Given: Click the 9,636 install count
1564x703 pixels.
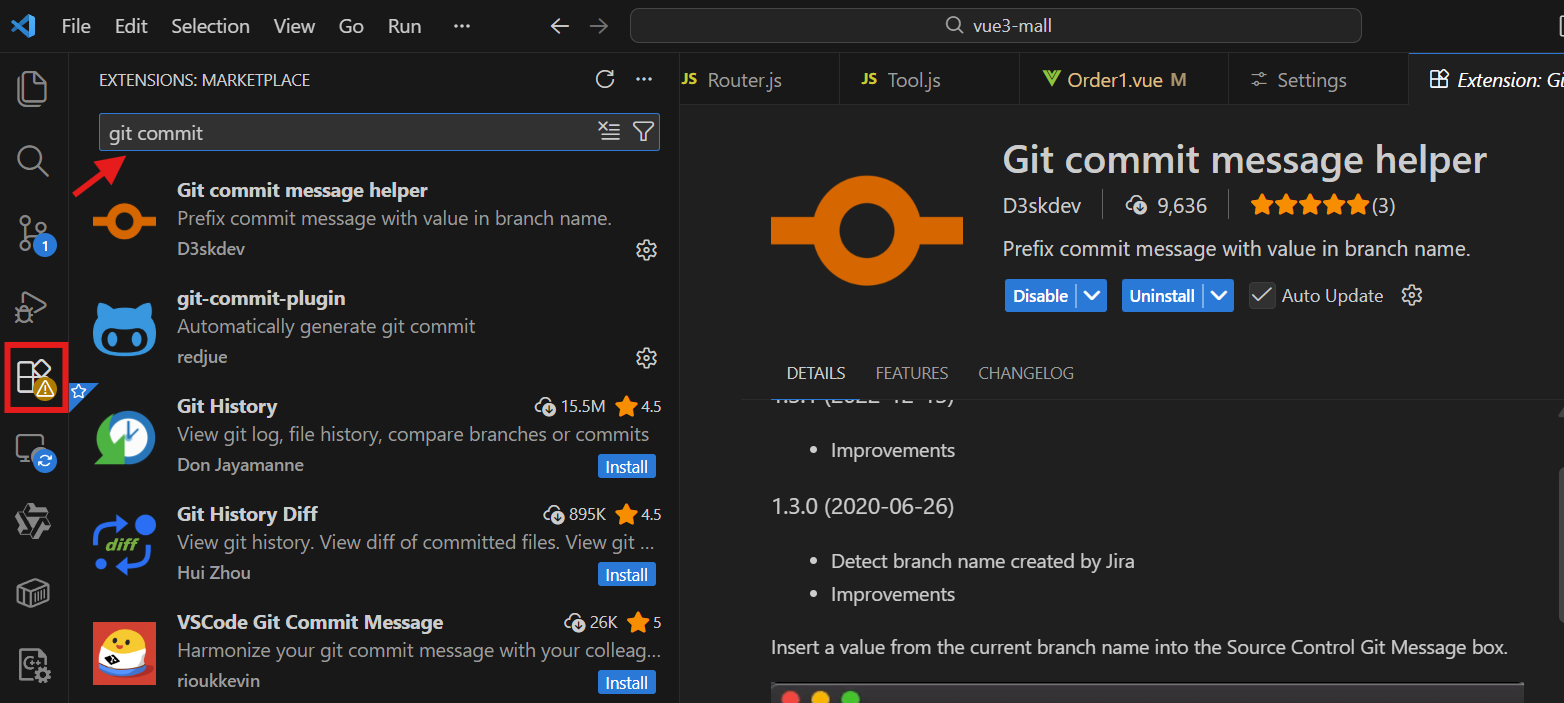Looking at the screenshot, I should tap(1166, 205).
